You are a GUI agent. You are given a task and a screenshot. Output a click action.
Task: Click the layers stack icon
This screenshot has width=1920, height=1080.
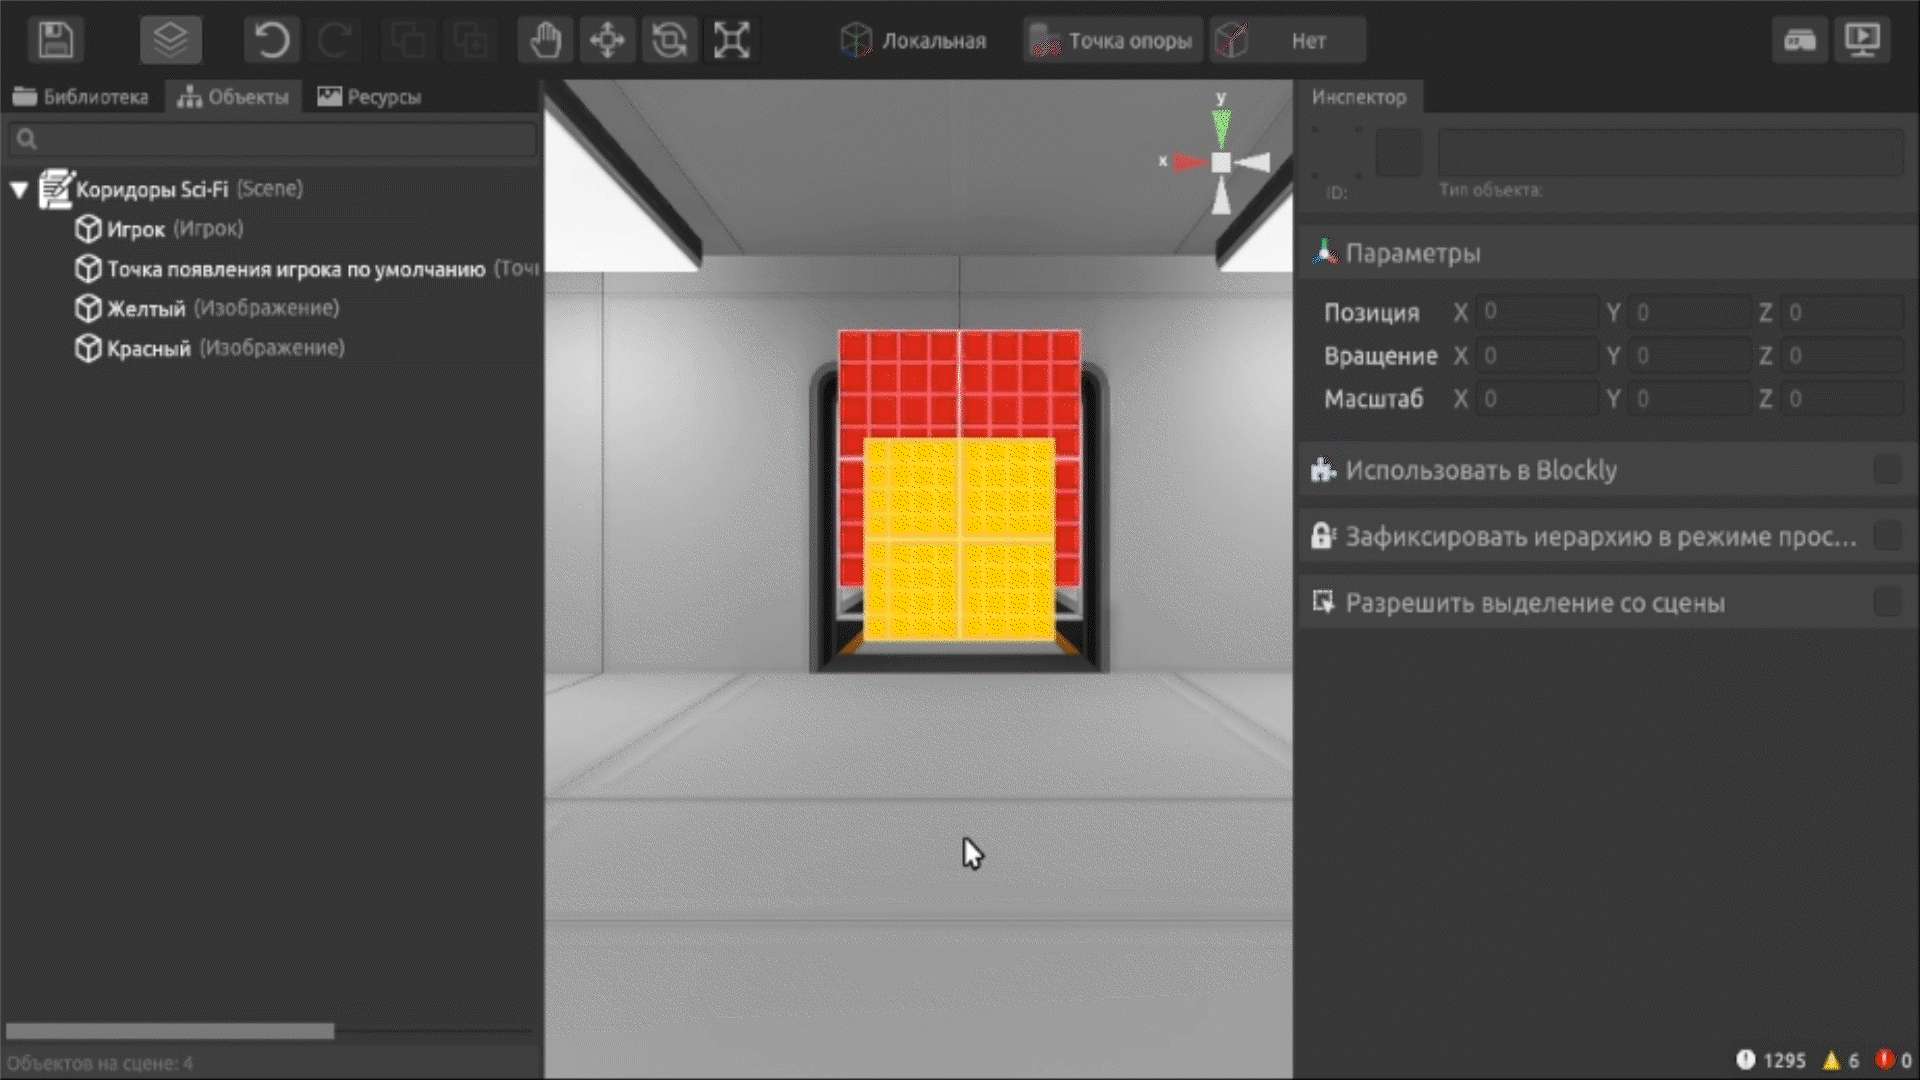point(170,40)
